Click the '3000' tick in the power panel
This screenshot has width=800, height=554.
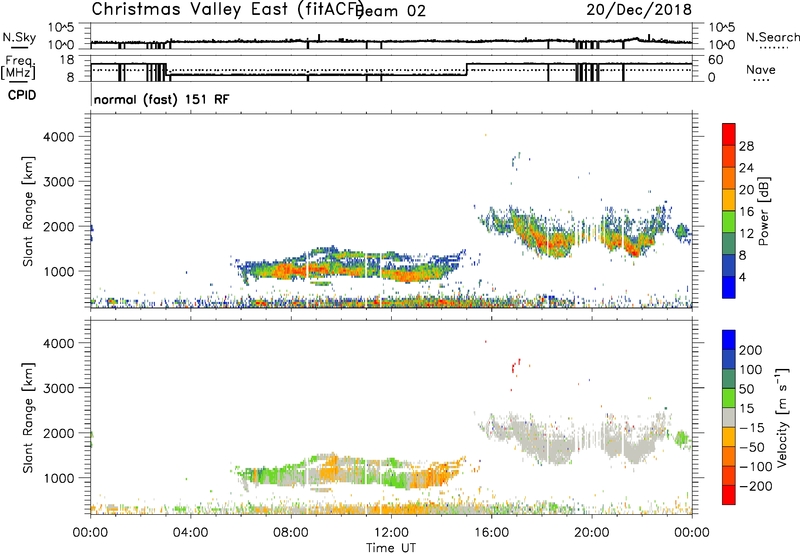58,182
